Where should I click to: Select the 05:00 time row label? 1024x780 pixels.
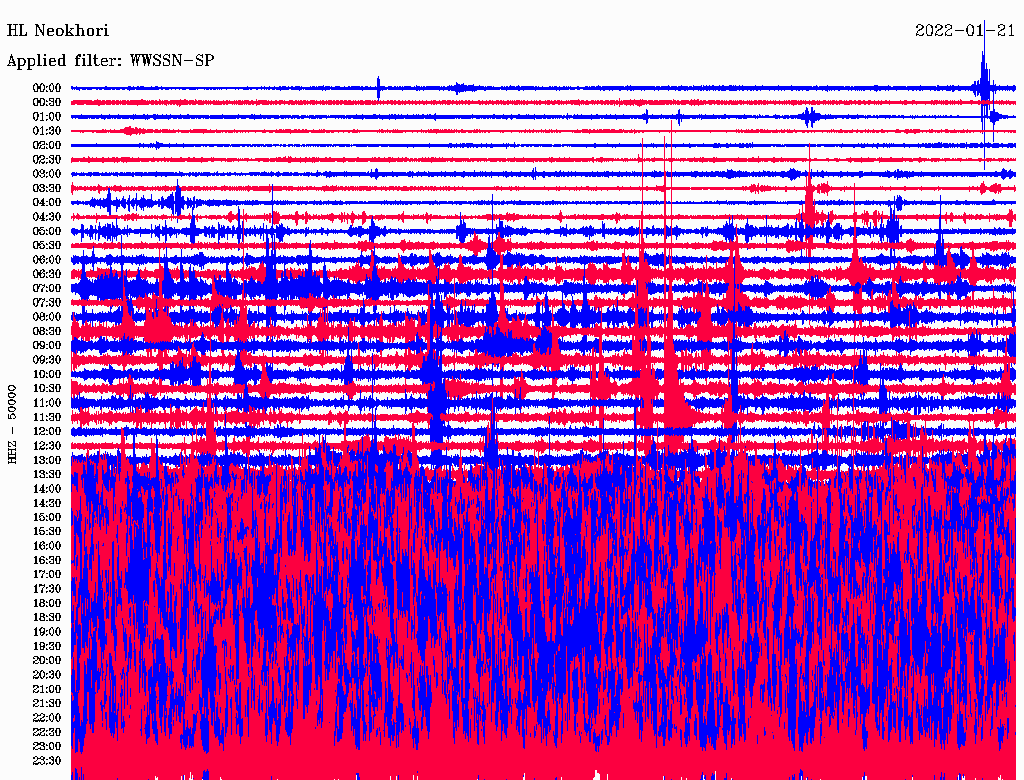46,231
